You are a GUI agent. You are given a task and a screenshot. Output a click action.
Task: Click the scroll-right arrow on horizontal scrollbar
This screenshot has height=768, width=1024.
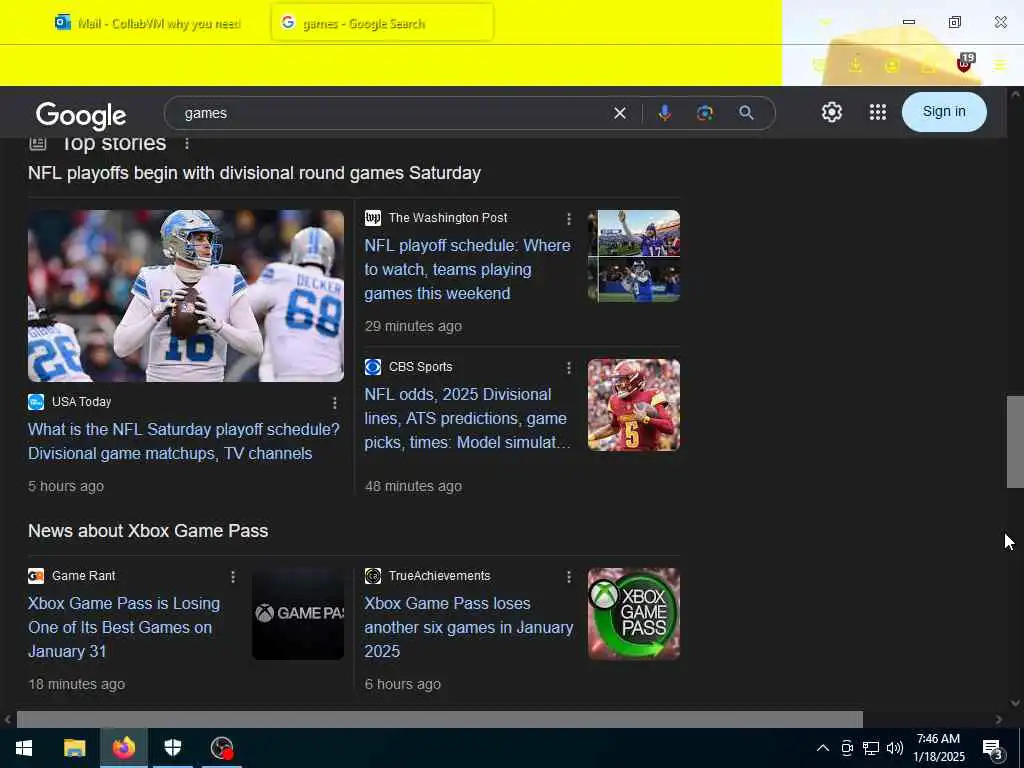[x=999, y=720]
